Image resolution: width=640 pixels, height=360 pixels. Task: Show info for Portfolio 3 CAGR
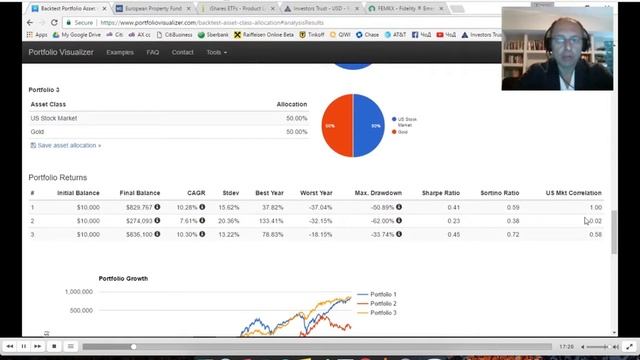coord(202,234)
